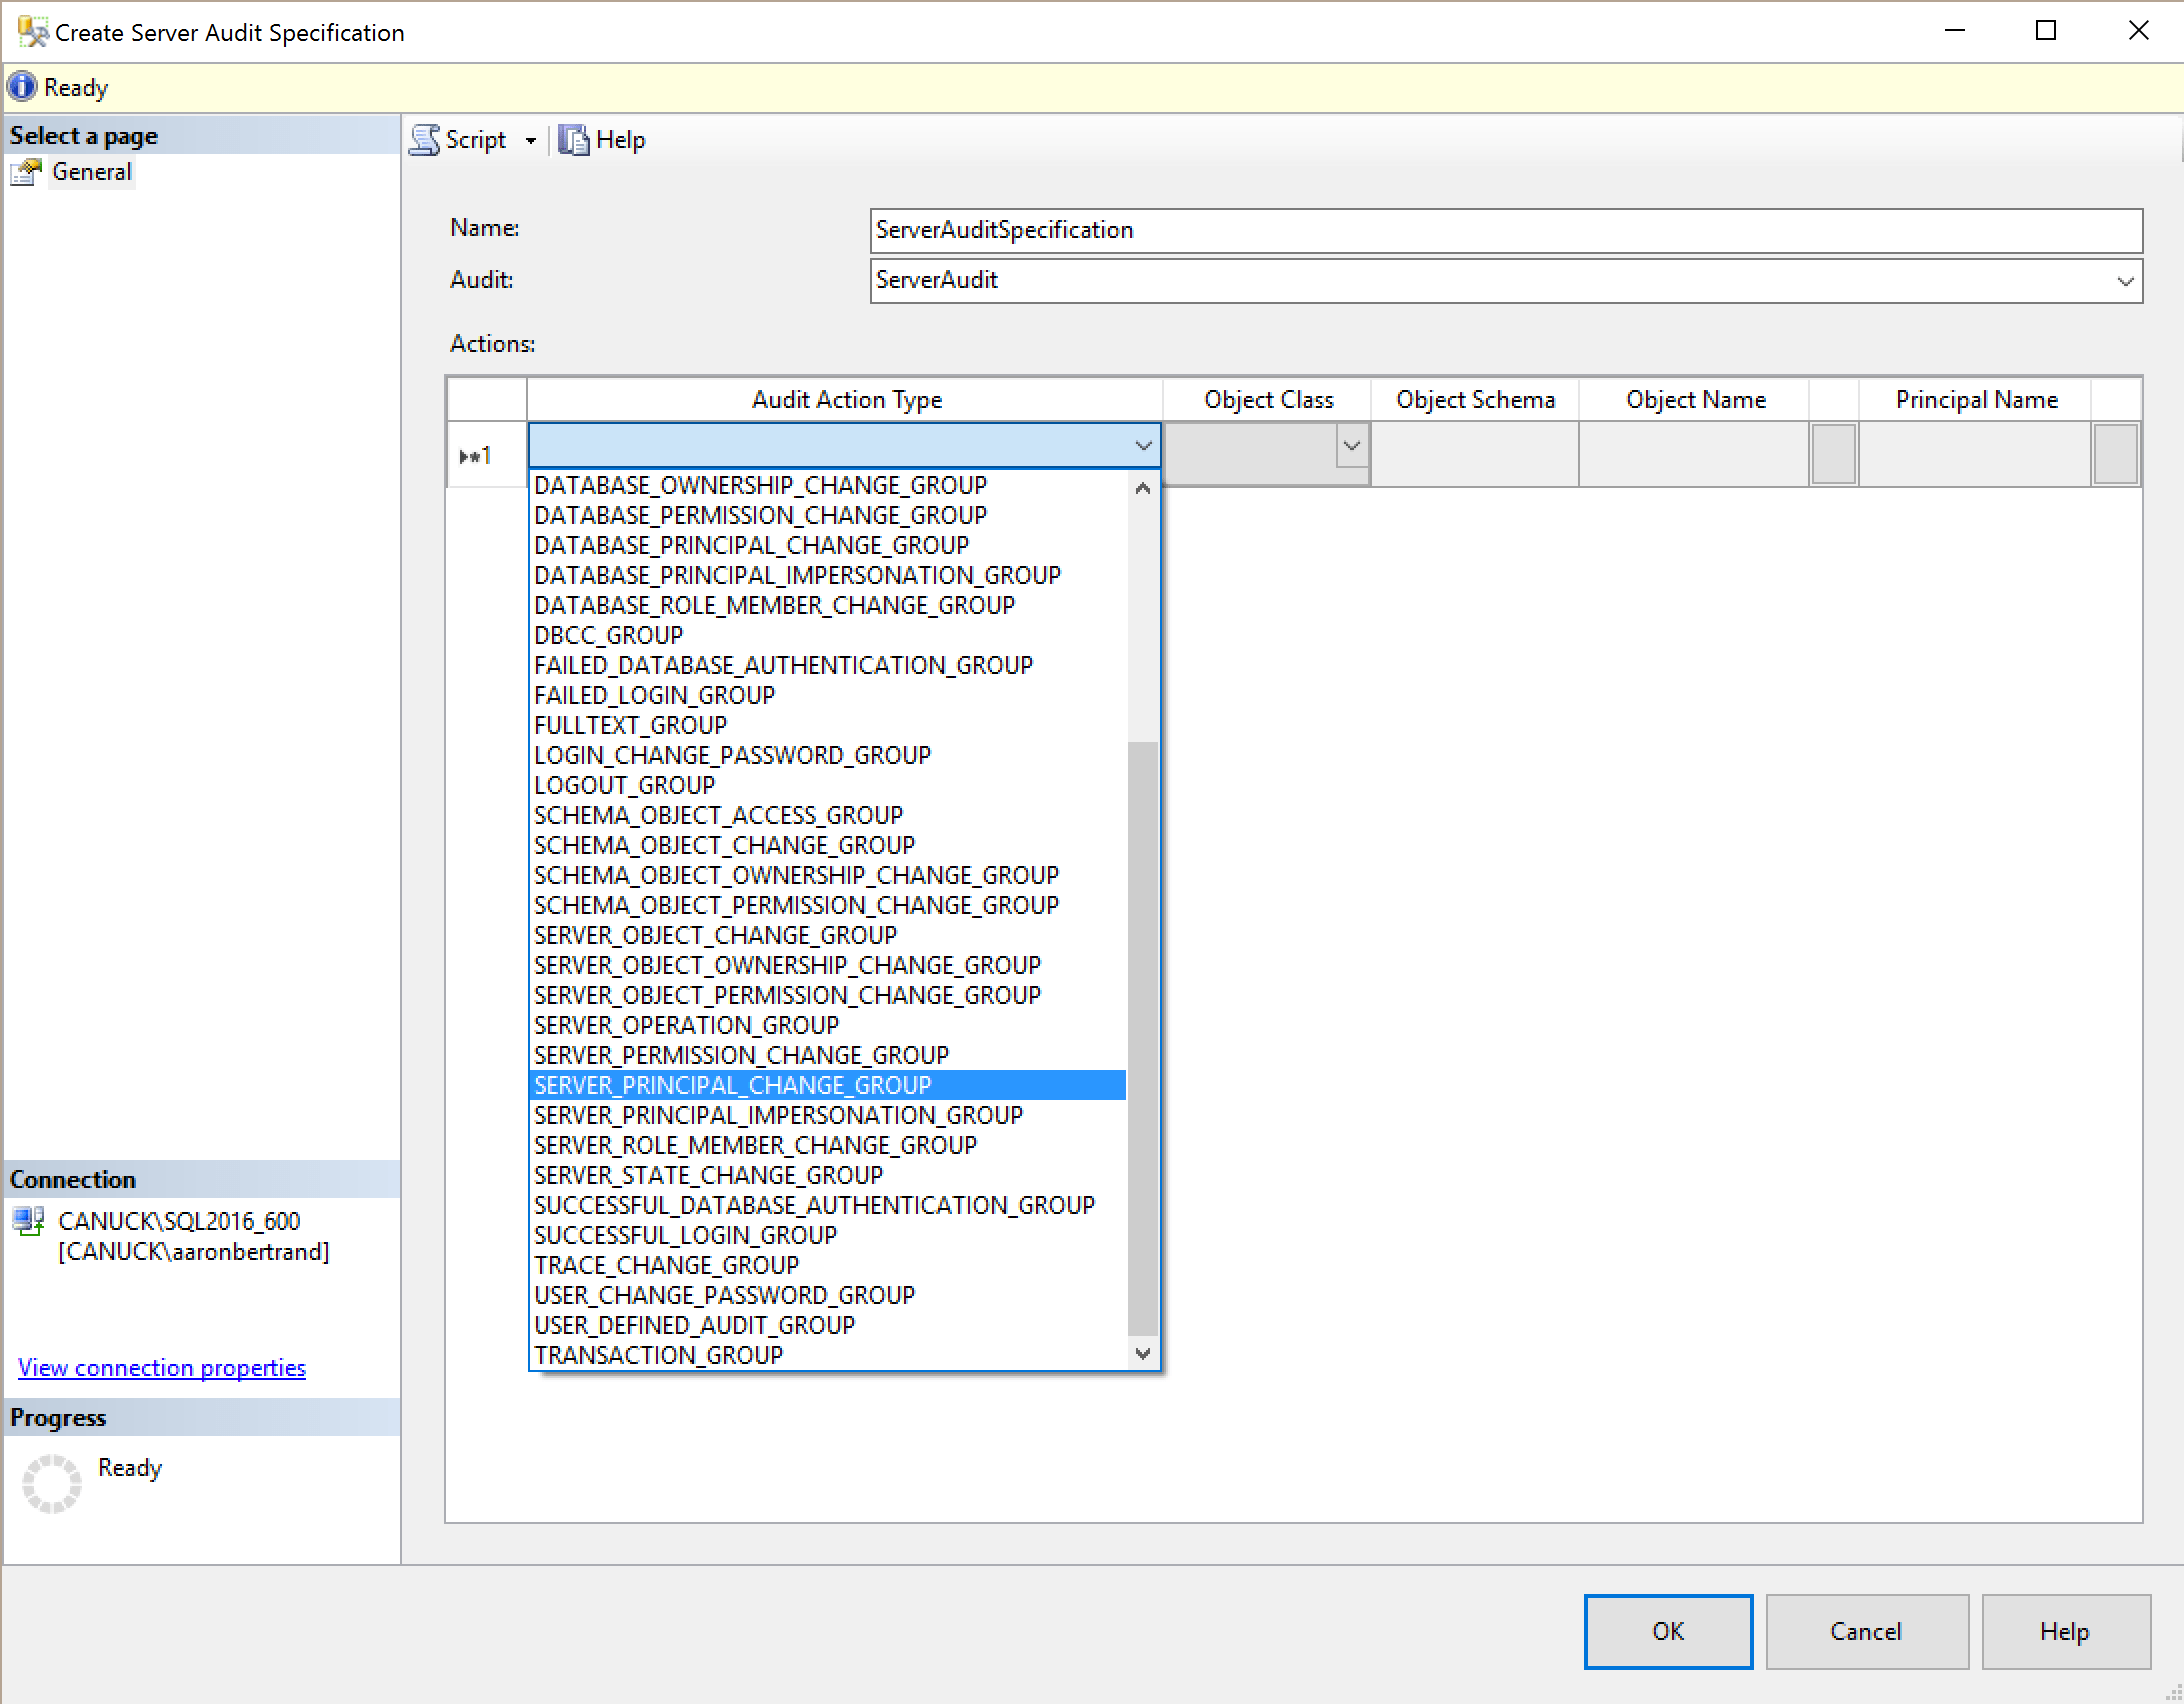Select the General page icon

click(x=26, y=173)
